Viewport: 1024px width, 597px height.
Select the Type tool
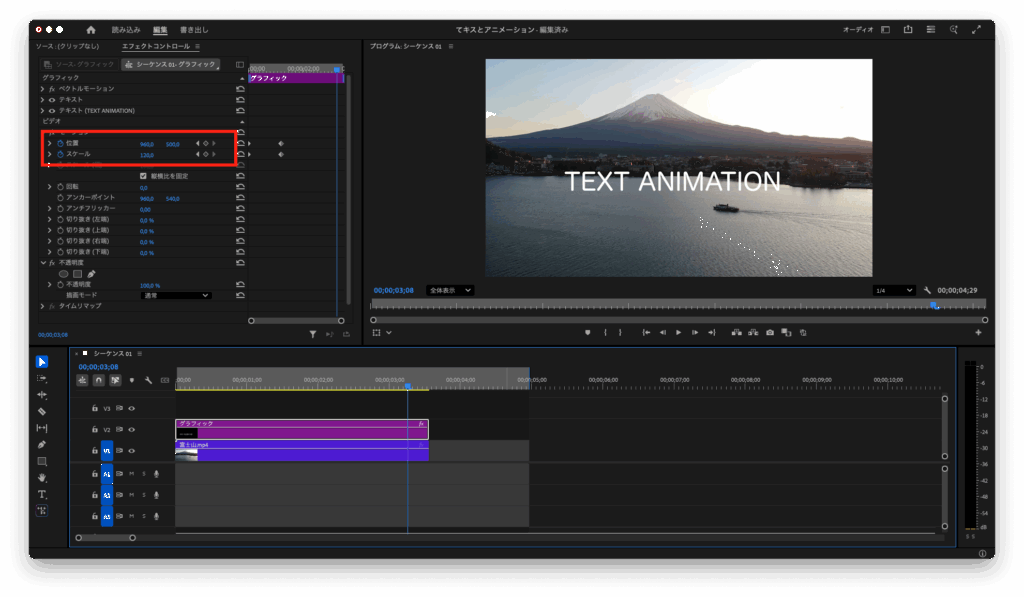click(42, 494)
